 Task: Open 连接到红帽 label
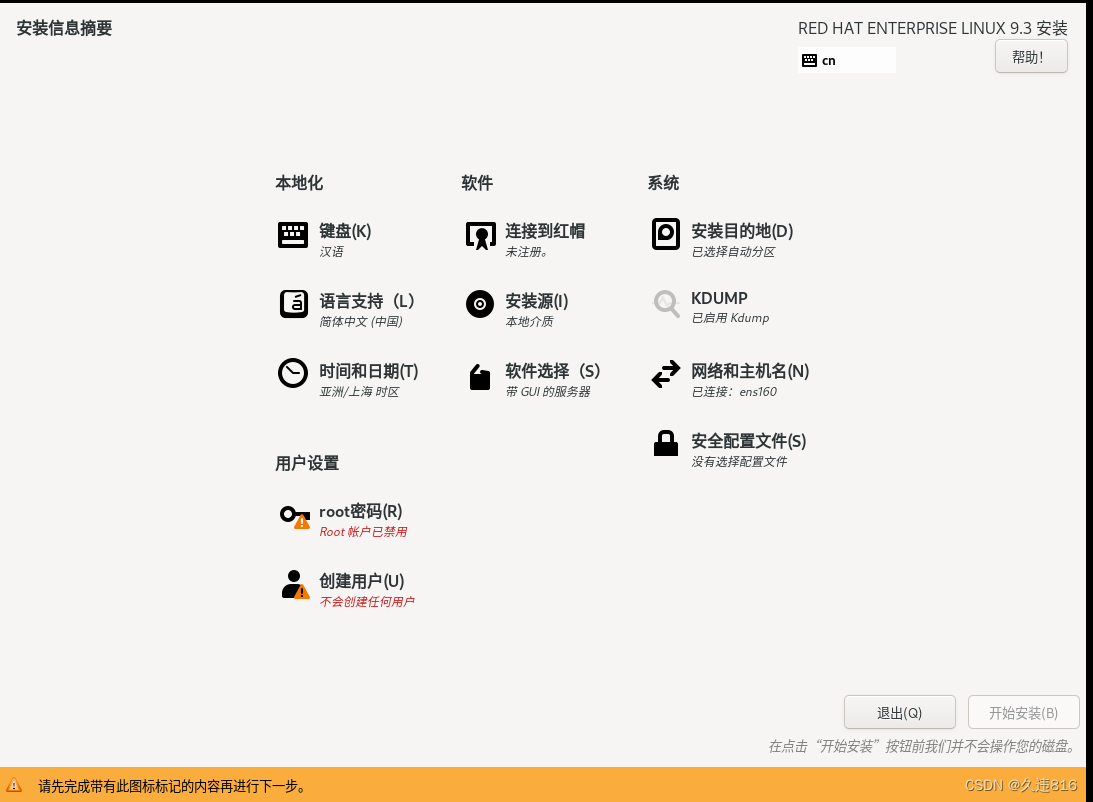[x=545, y=231]
